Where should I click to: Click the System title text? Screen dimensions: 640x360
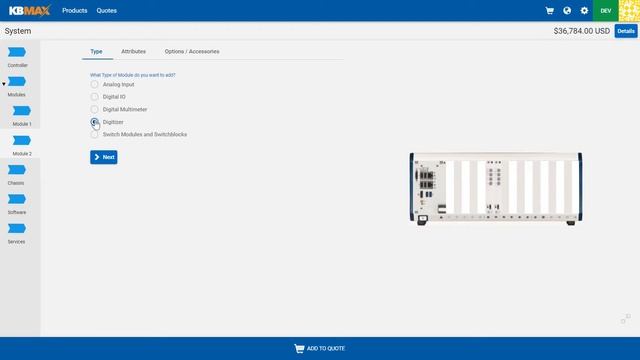[x=18, y=31]
